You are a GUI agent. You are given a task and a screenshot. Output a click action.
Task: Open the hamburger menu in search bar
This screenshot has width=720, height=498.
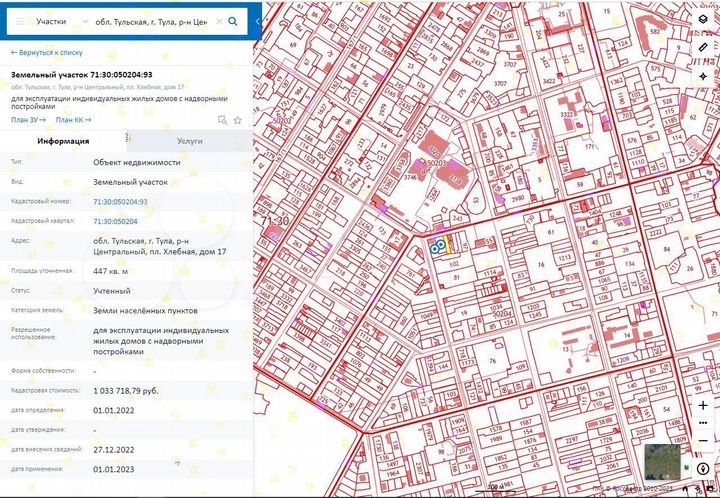click(x=20, y=20)
